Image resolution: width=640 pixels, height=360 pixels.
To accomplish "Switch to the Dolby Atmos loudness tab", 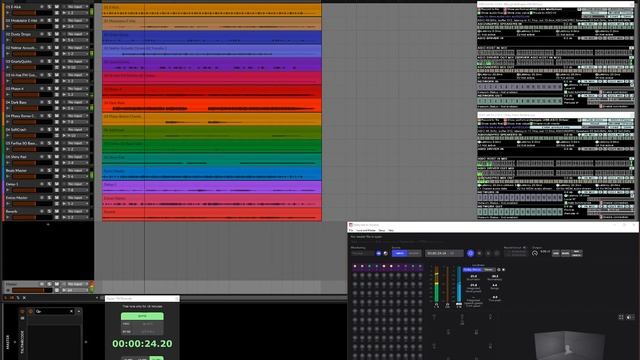I will pos(472,269).
